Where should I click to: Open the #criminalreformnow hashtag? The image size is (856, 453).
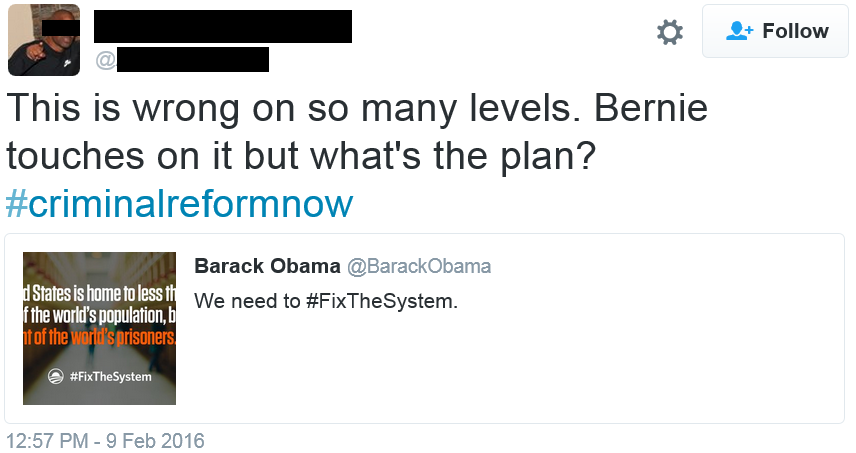point(179,203)
